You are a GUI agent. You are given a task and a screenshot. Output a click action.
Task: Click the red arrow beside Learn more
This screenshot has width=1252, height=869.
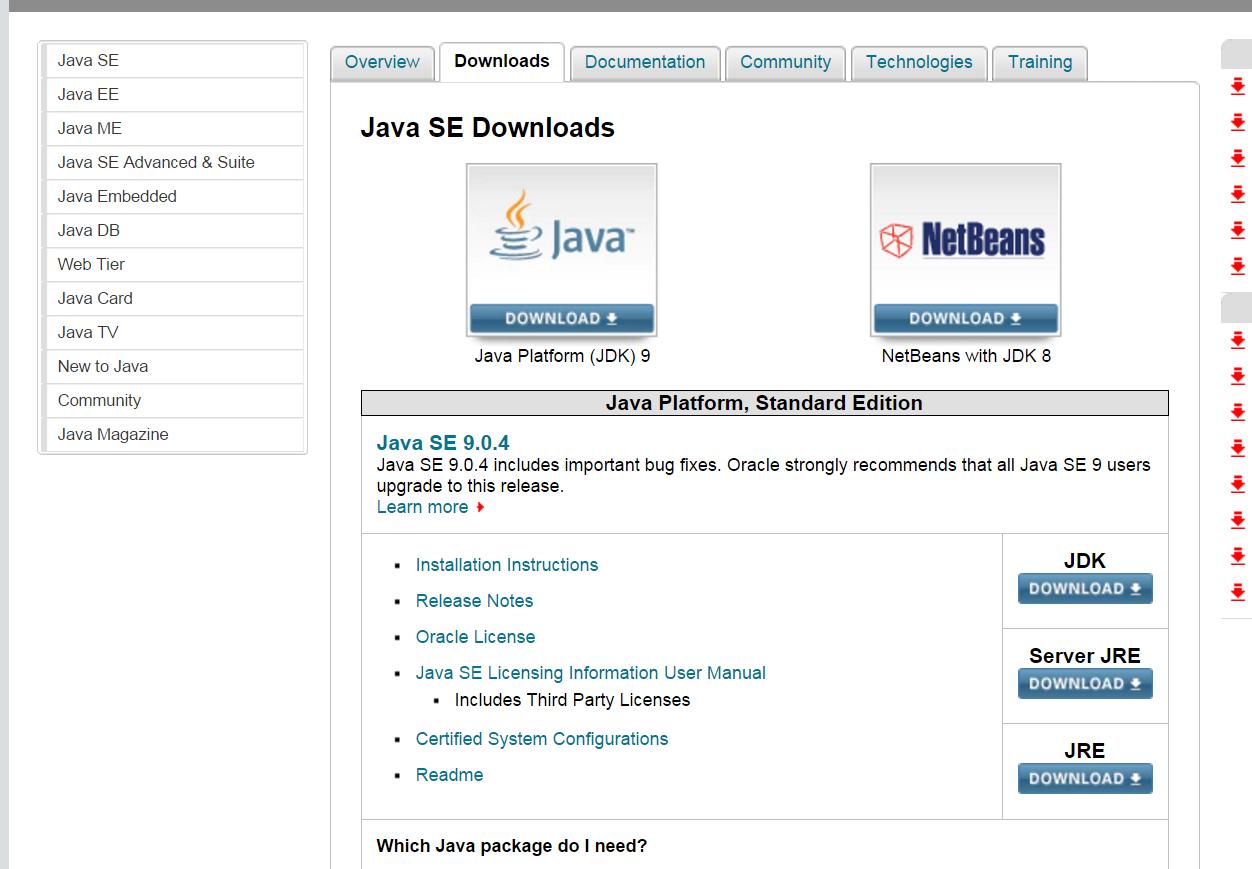pyautogui.click(x=481, y=508)
